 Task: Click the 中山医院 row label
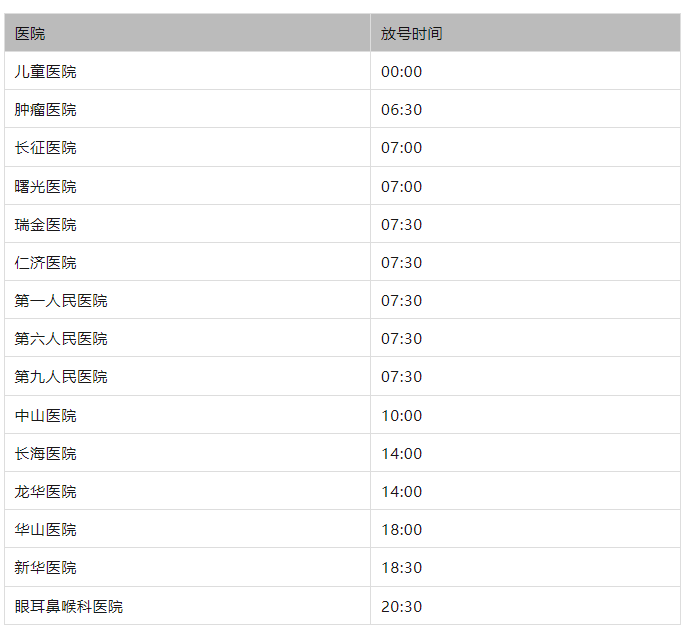coord(46,416)
